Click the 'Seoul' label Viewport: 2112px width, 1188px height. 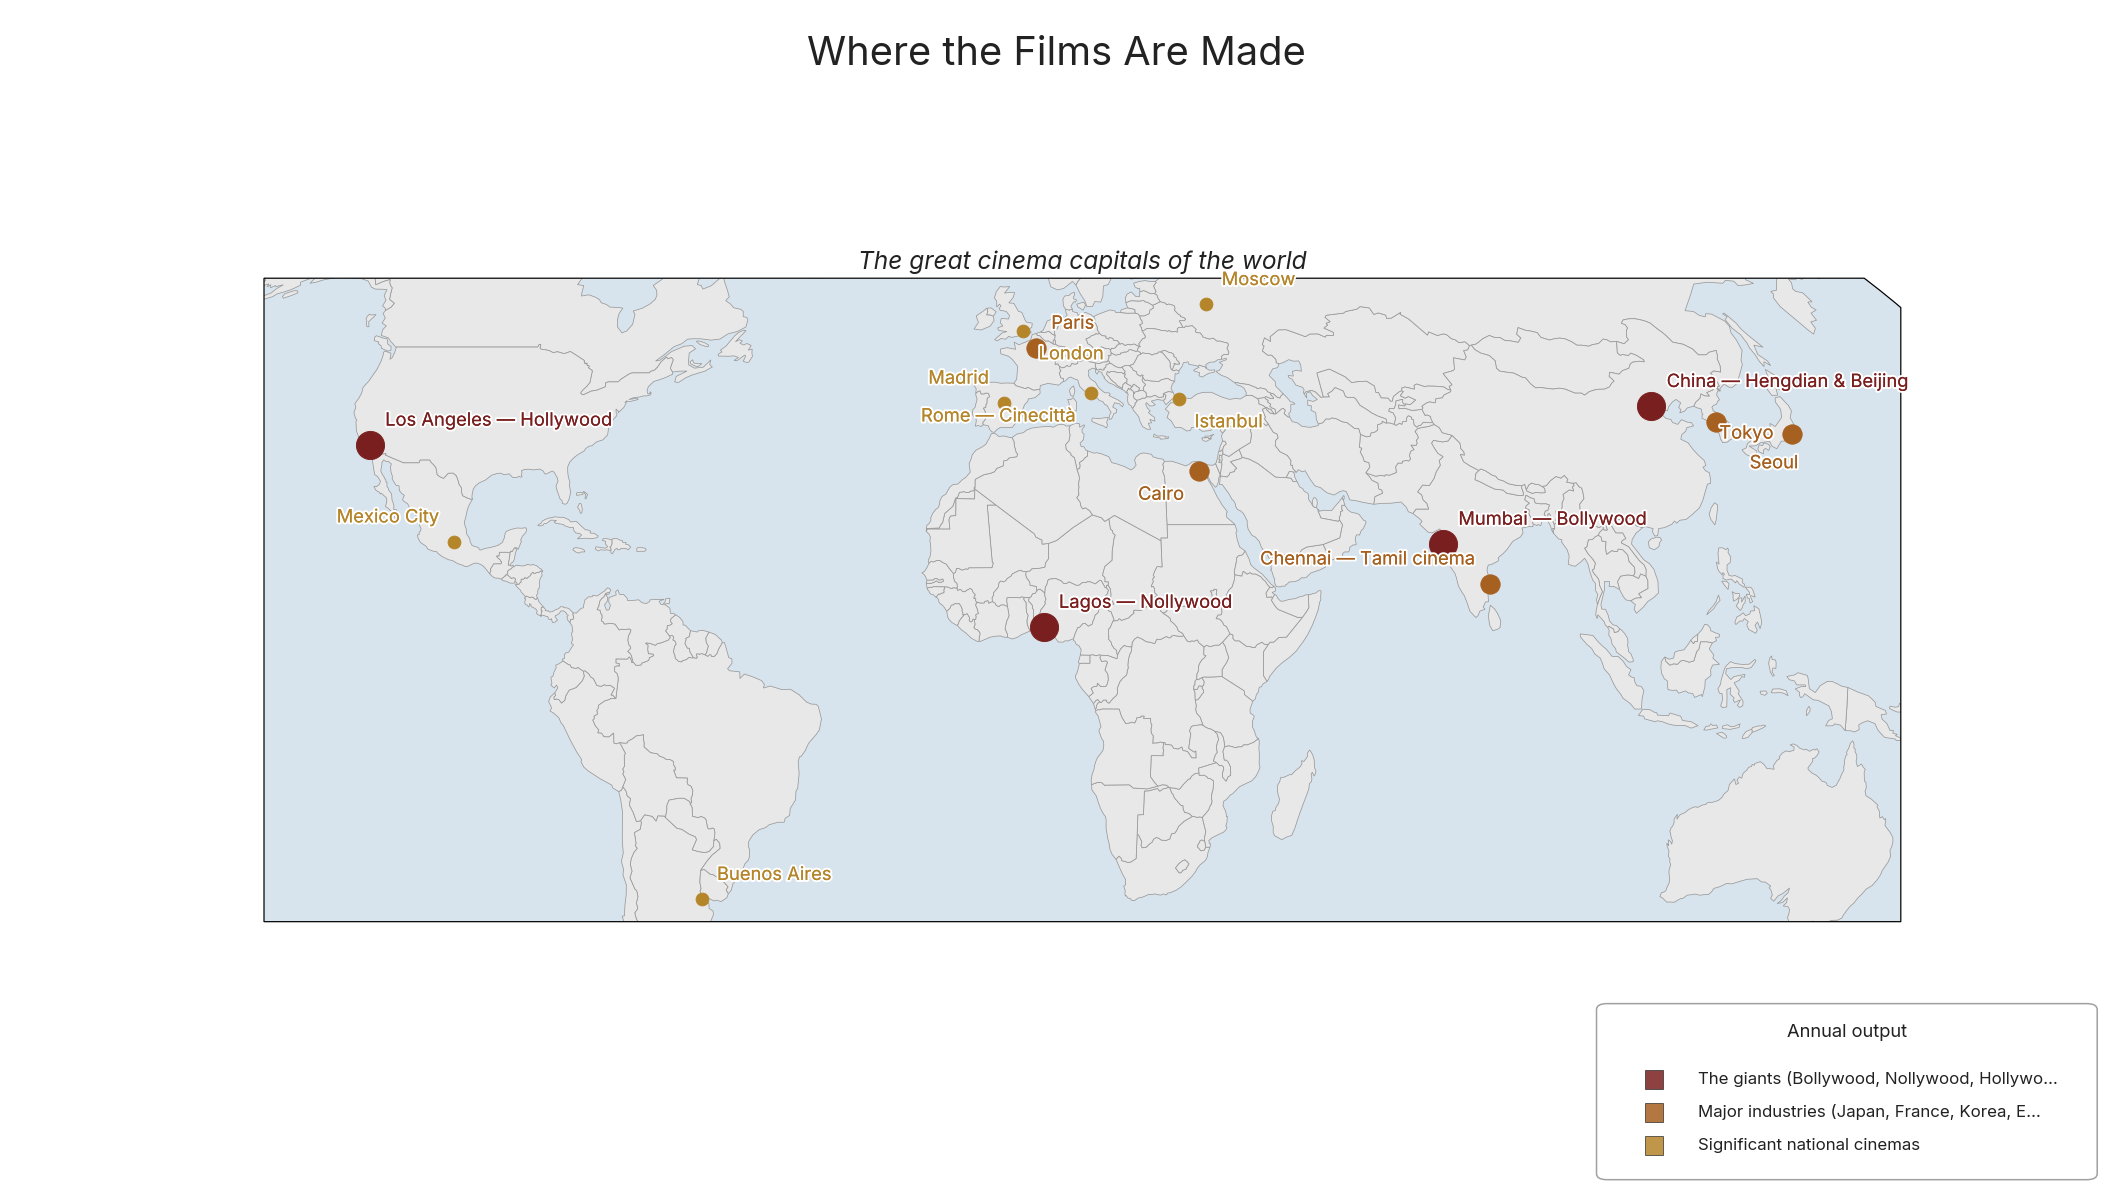[x=1773, y=462]
